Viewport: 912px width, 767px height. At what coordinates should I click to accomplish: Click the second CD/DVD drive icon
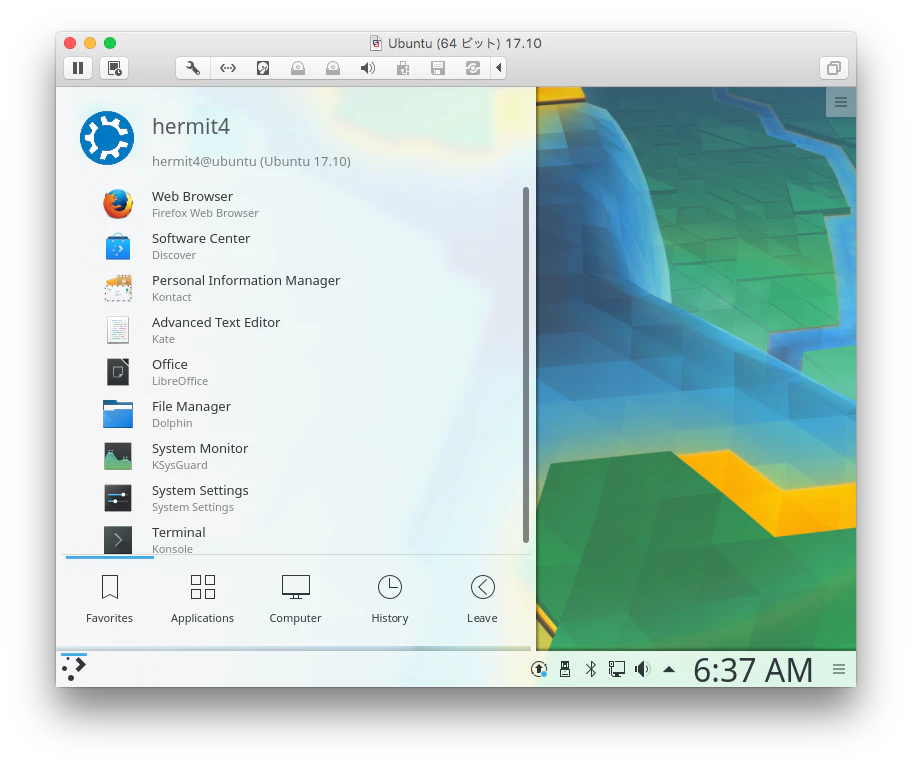click(x=333, y=68)
